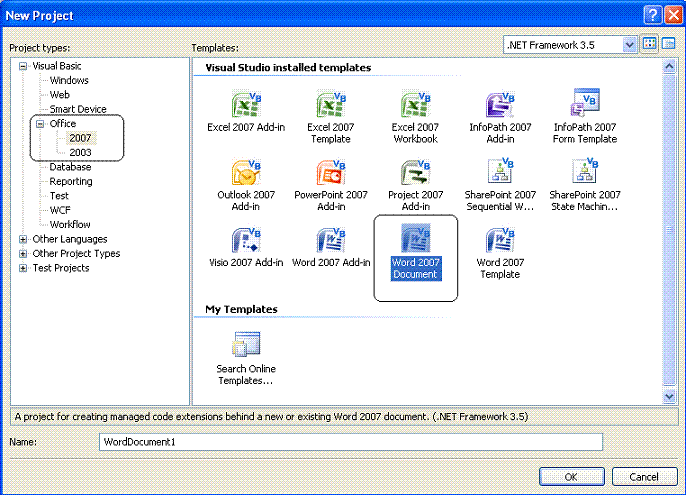686x495 pixels.
Task: Expand the Other Project Types node
Action: pos(23,254)
